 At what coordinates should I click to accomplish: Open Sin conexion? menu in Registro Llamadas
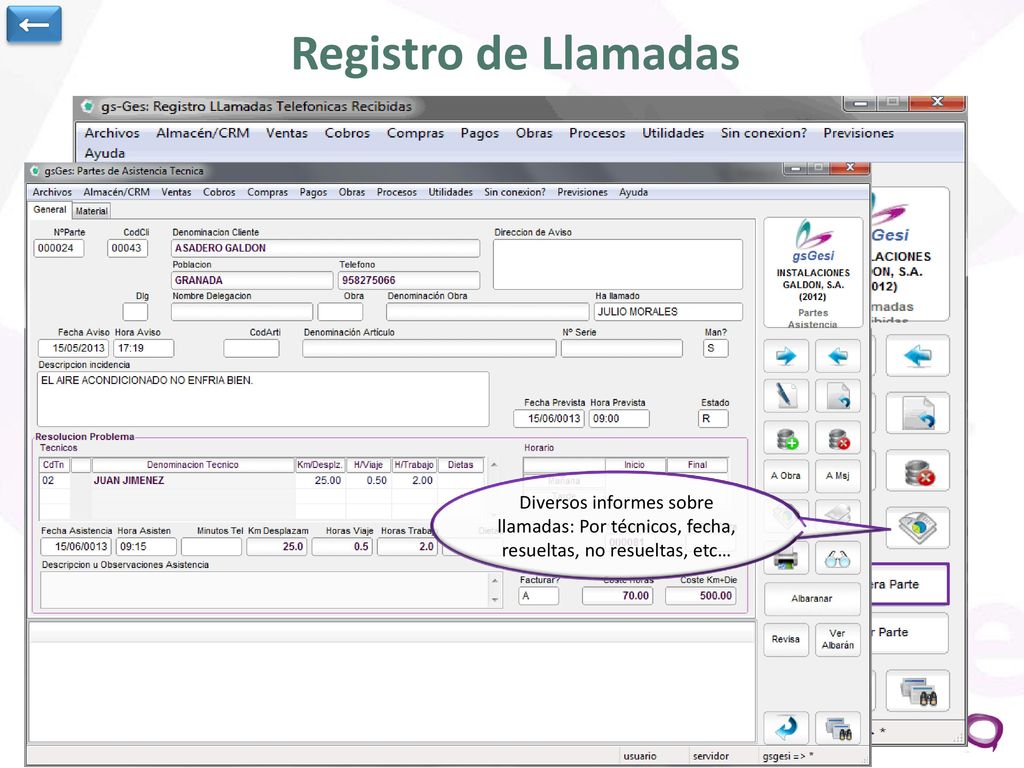(763, 133)
